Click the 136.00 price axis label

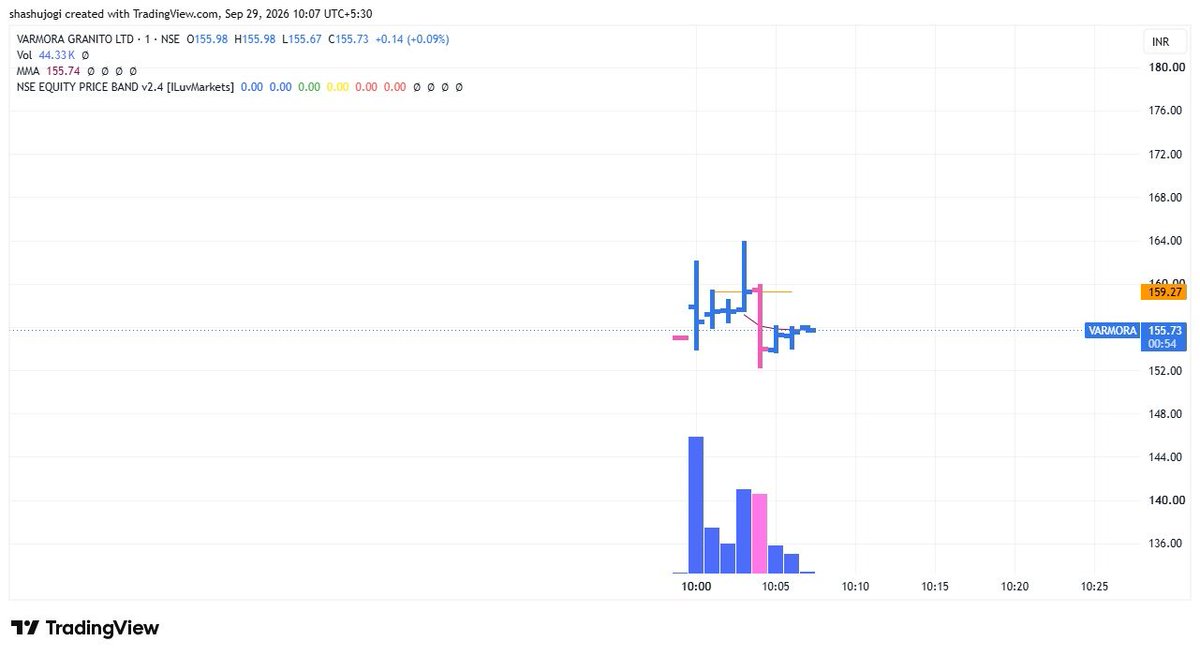point(1166,544)
